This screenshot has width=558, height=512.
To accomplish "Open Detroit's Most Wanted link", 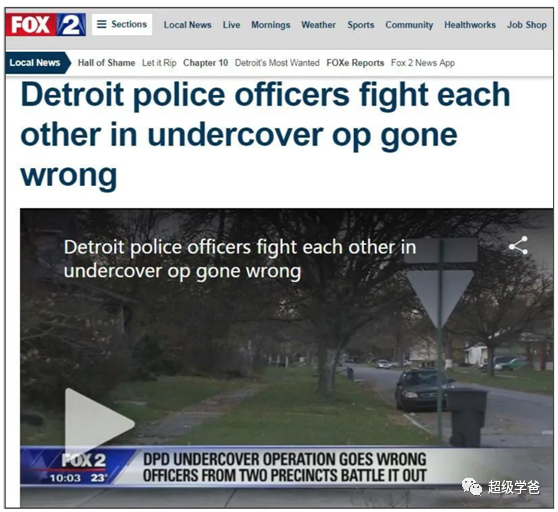I will 277,63.
